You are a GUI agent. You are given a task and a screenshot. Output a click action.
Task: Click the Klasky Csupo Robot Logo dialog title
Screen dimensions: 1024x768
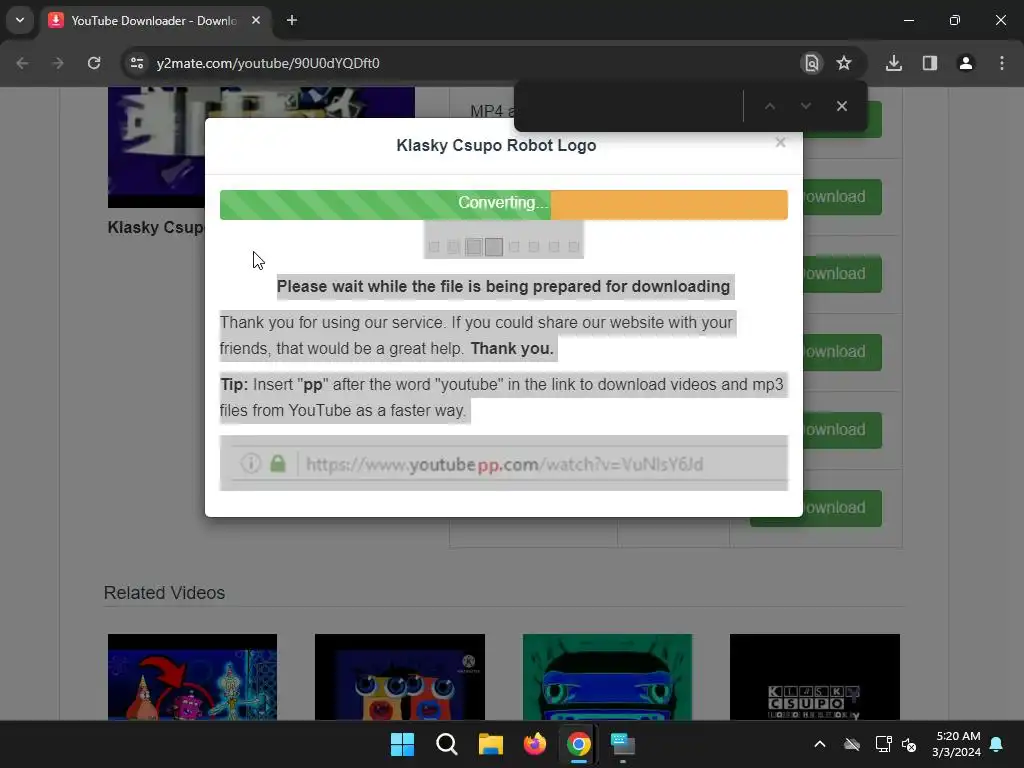[x=496, y=145]
